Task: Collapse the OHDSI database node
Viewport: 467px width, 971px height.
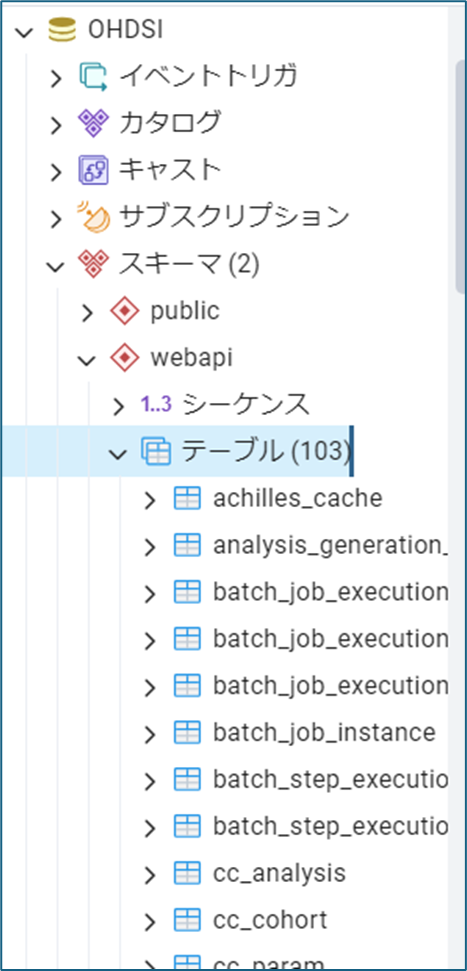Action: click(x=23, y=31)
